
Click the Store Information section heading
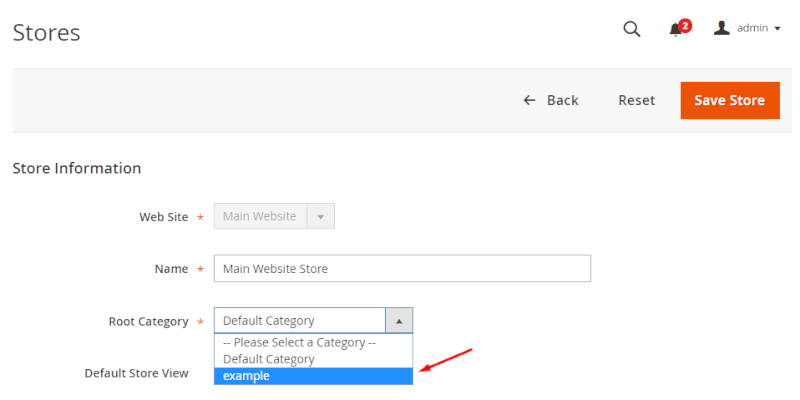76,168
